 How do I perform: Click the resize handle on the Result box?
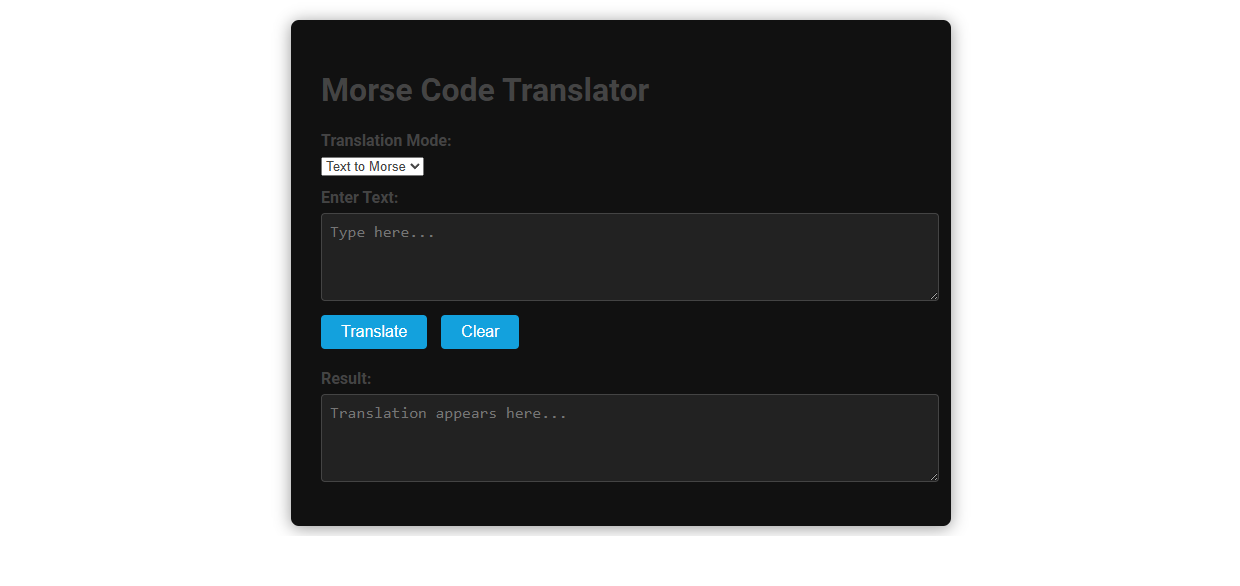tap(934, 476)
